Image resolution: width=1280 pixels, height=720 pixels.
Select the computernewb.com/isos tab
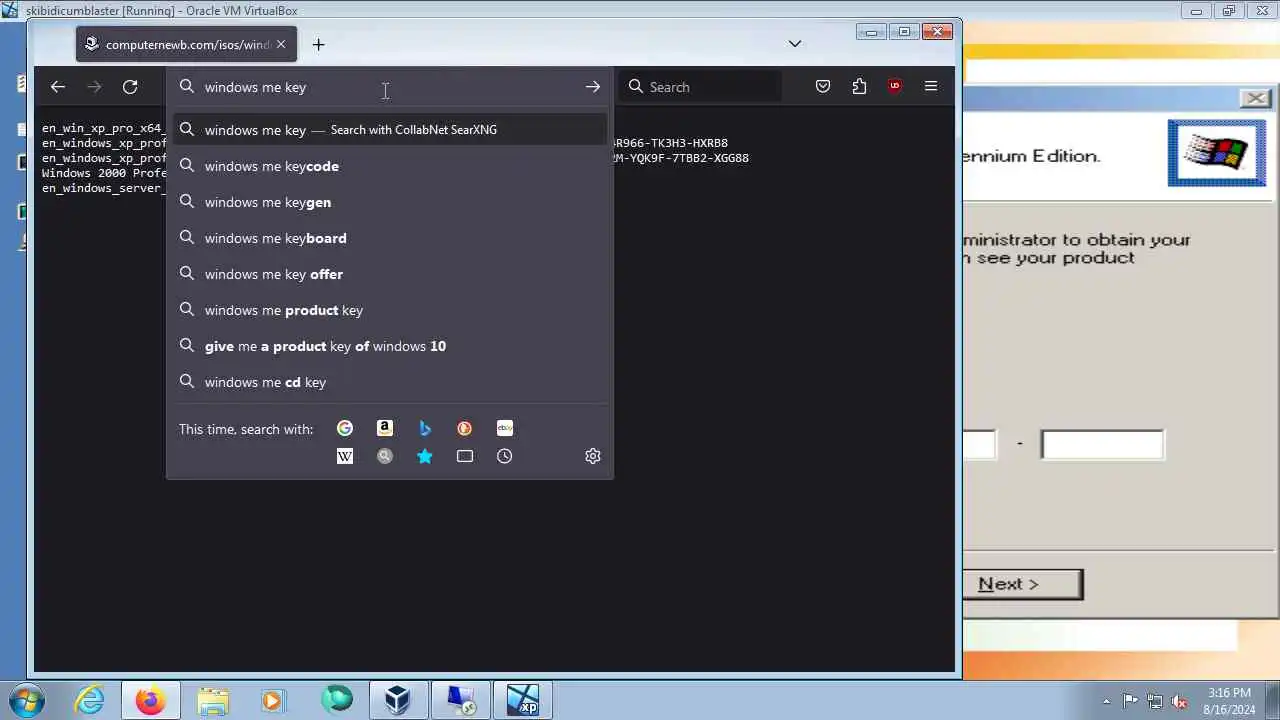point(185,44)
